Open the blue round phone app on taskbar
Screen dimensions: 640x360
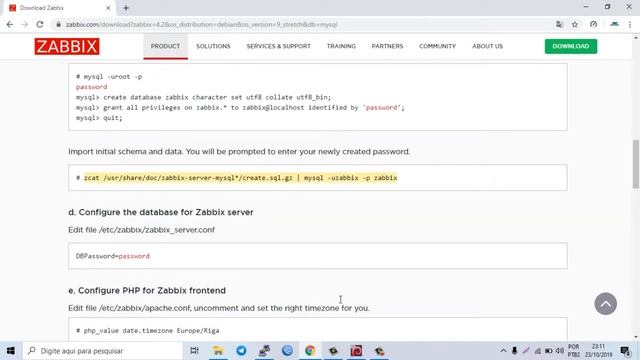click(287, 351)
